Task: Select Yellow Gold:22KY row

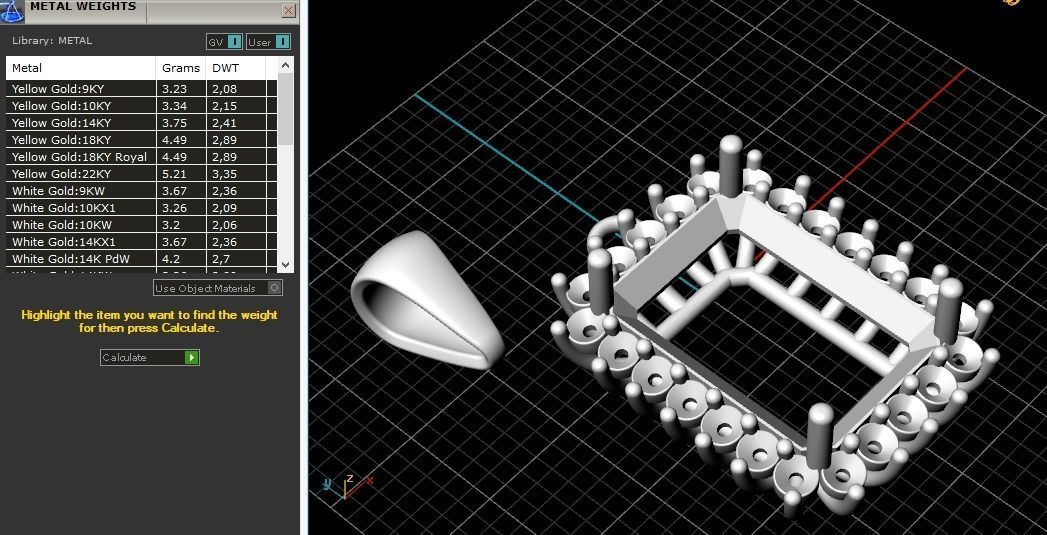Action: (142, 174)
